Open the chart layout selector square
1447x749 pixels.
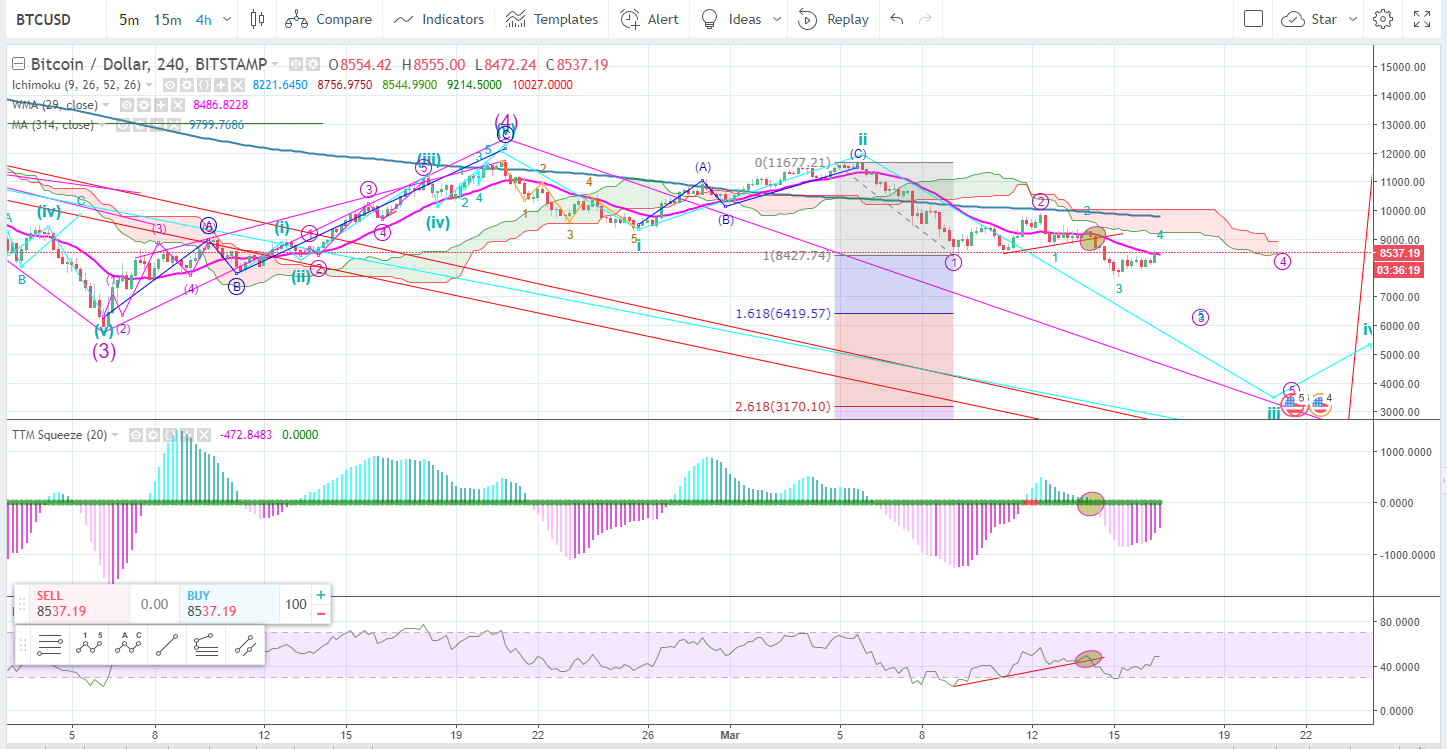tap(1253, 19)
